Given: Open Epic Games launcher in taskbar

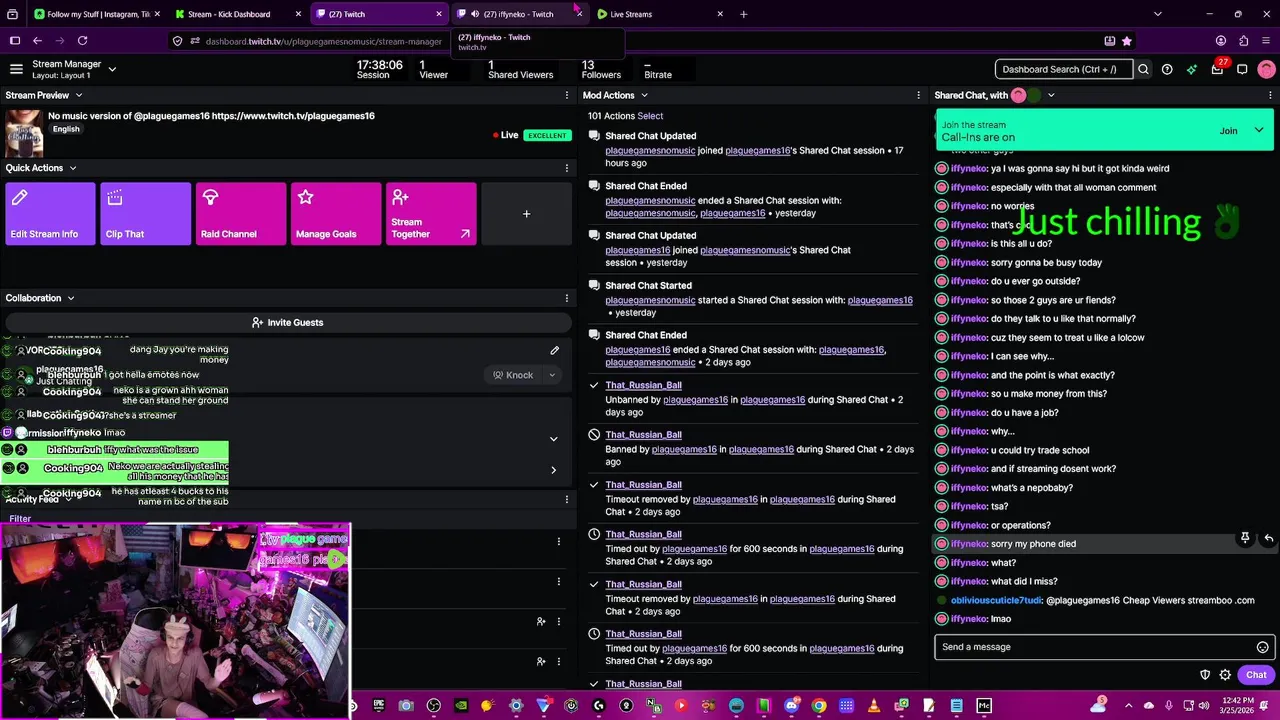Looking at the screenshot, I should pyautogui.click(x=378, y=706).
